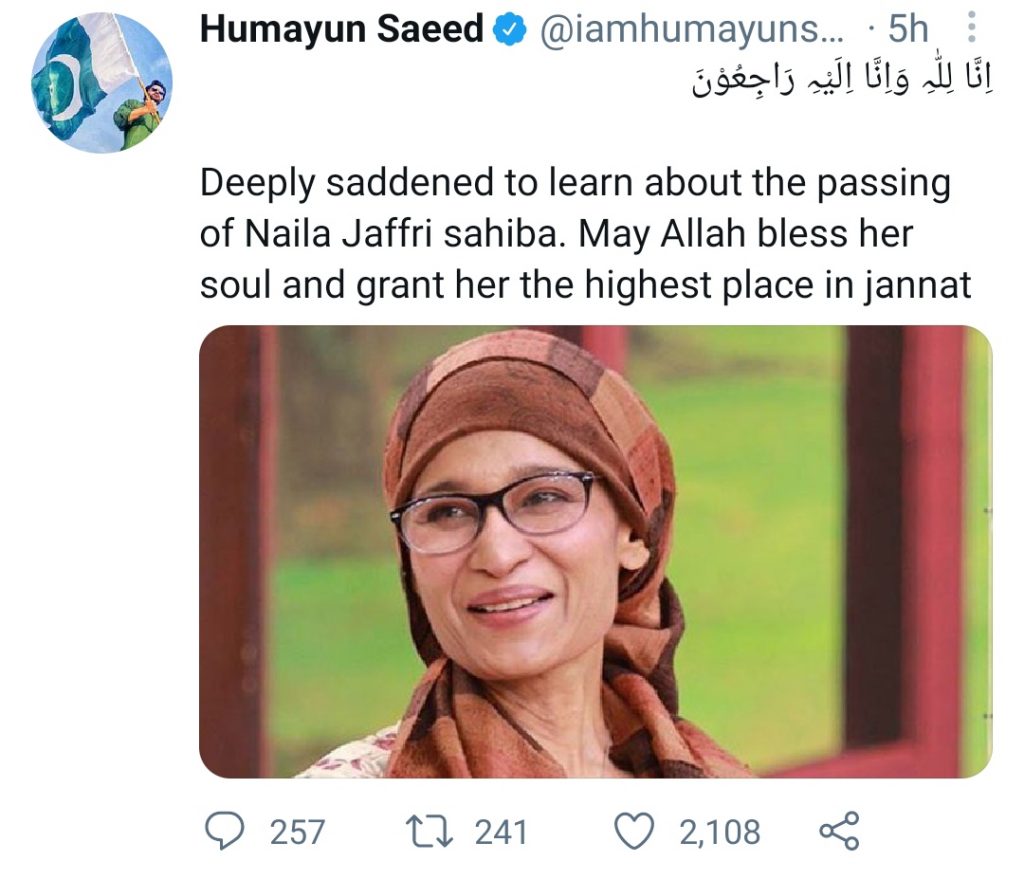
Task: View the 241 retweets count
Action: (501, 832)
